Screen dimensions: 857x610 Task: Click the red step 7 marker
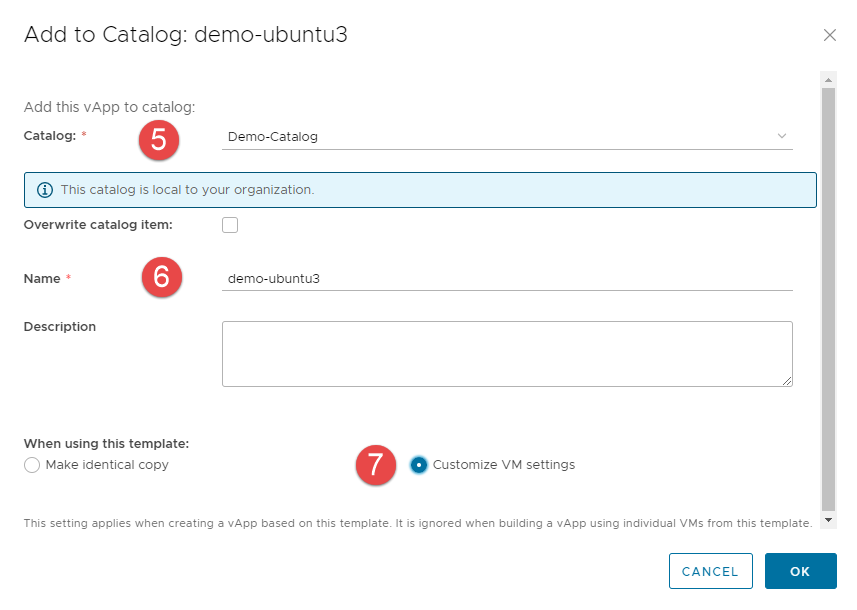point(375,465)
